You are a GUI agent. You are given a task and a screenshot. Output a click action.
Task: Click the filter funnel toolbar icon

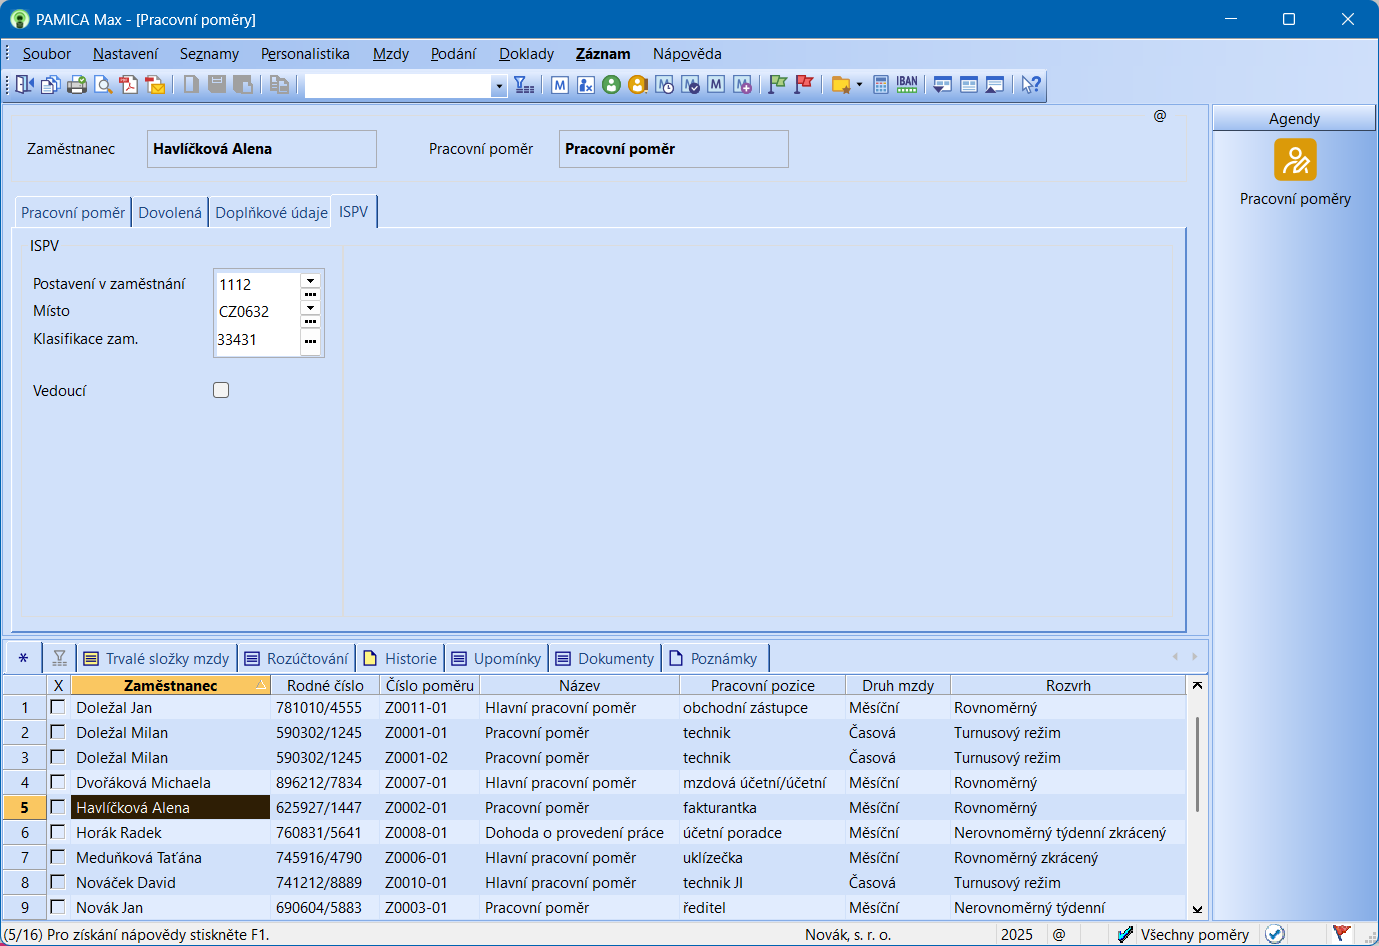(x=524, y=85)
